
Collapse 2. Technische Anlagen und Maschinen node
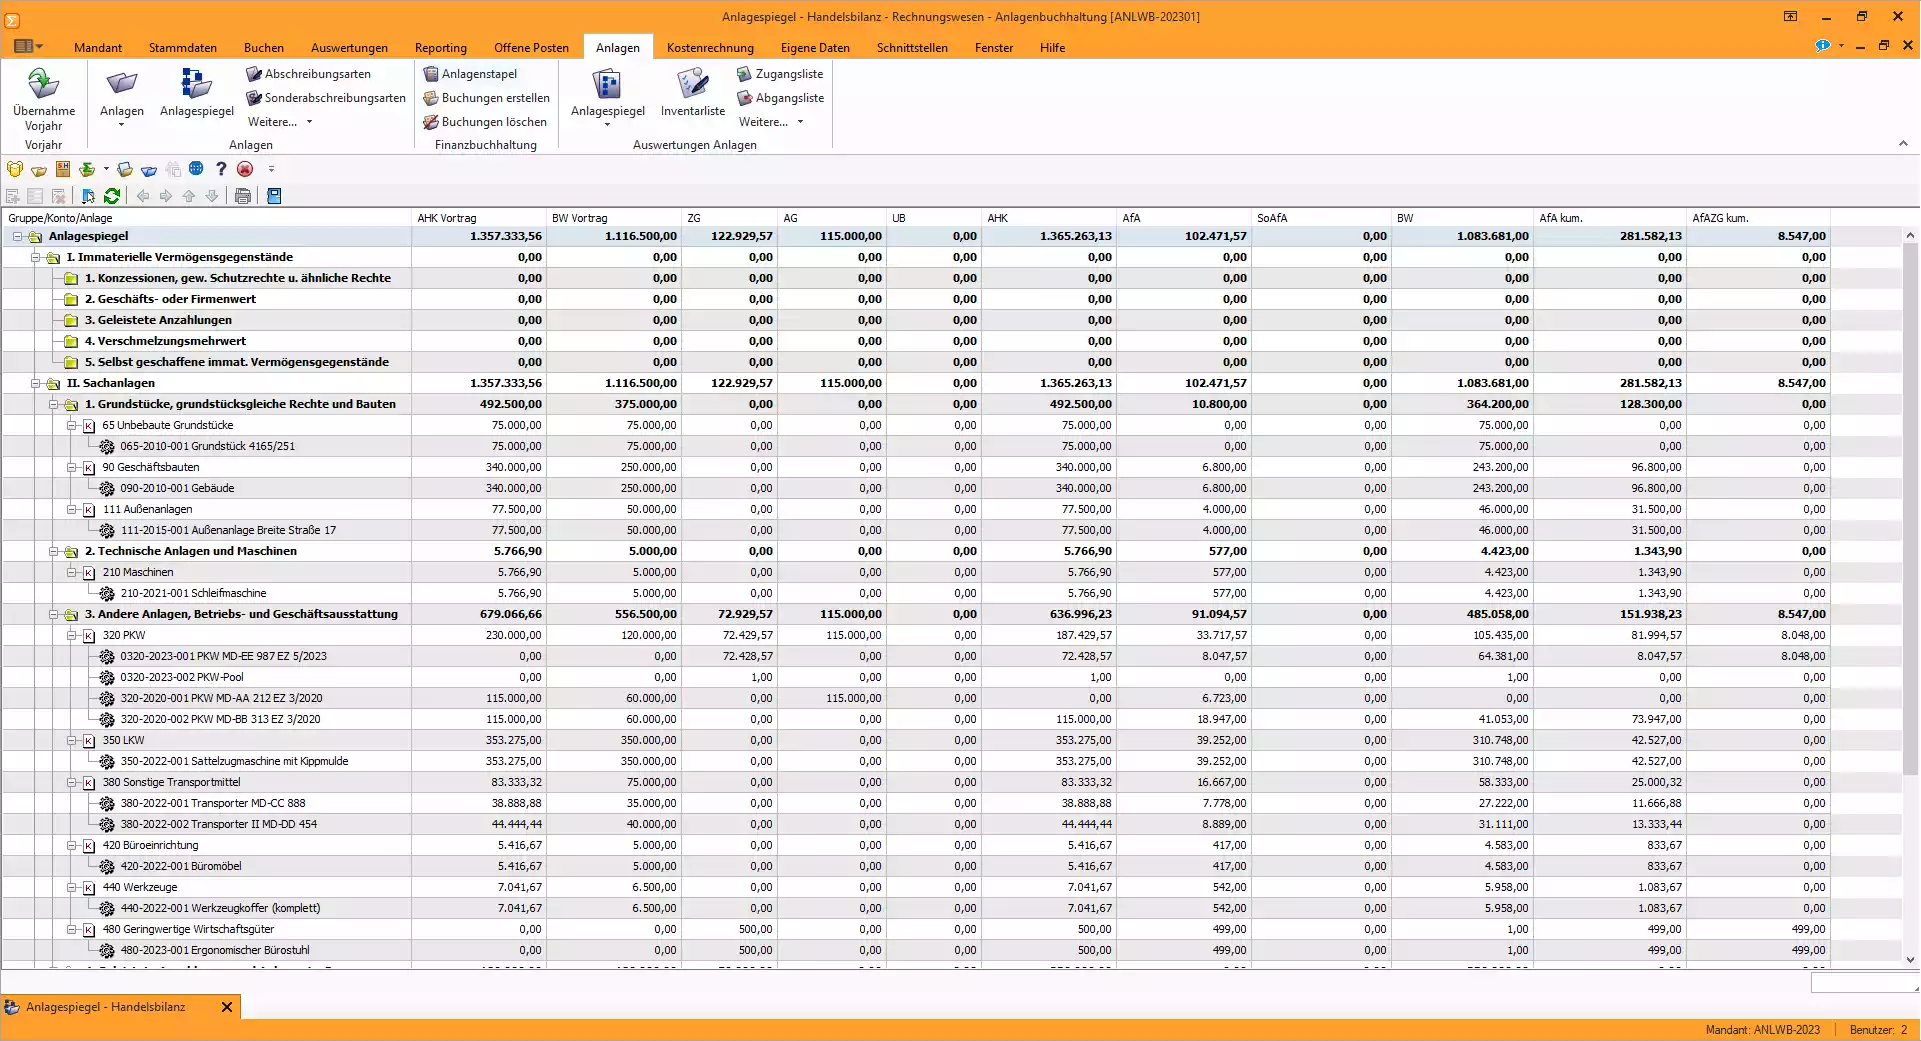(x=53, y=552)
